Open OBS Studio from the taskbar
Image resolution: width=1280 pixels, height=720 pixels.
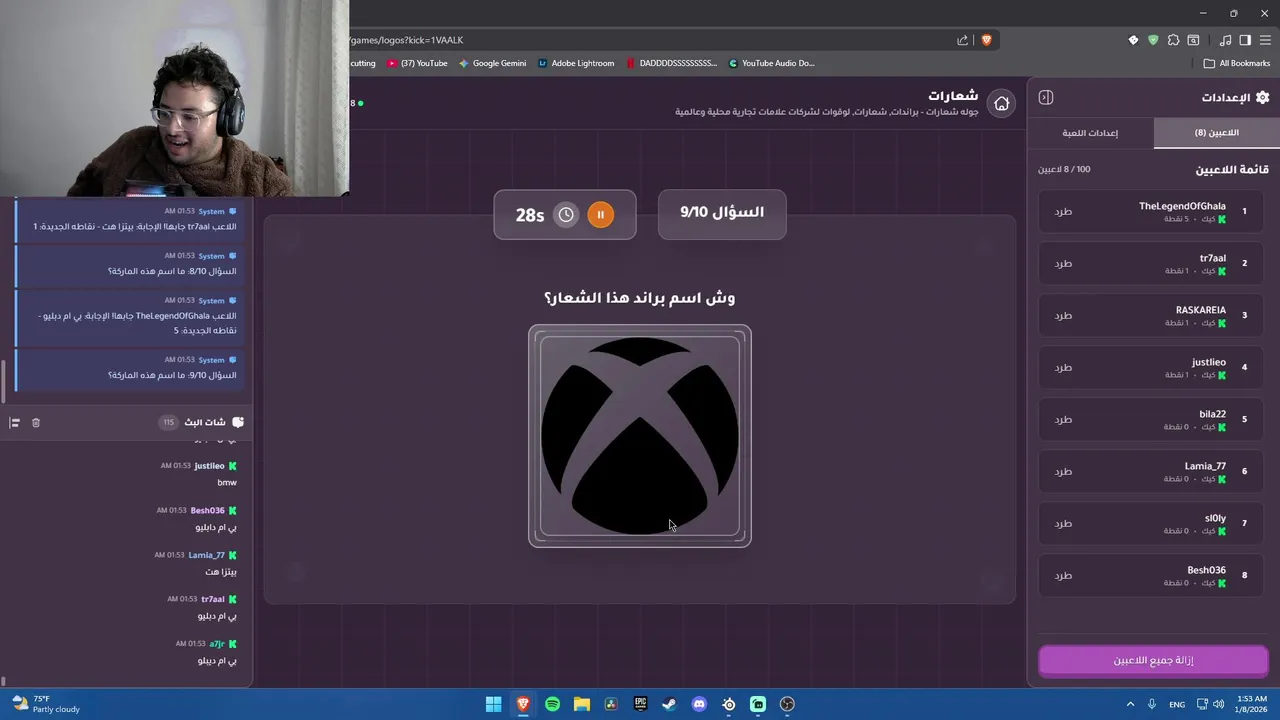point(787,704)
